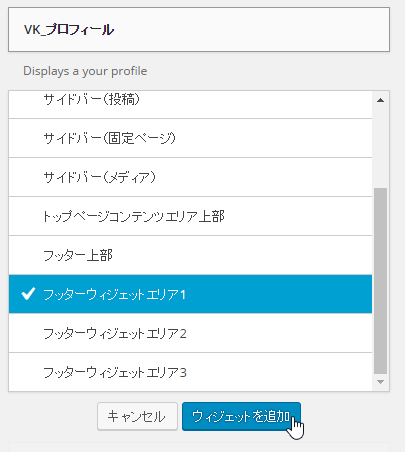Select the checked フッターウィジェットエリア1 item
The width and height of the screenshot is (405, 452).
click(190, 294)
